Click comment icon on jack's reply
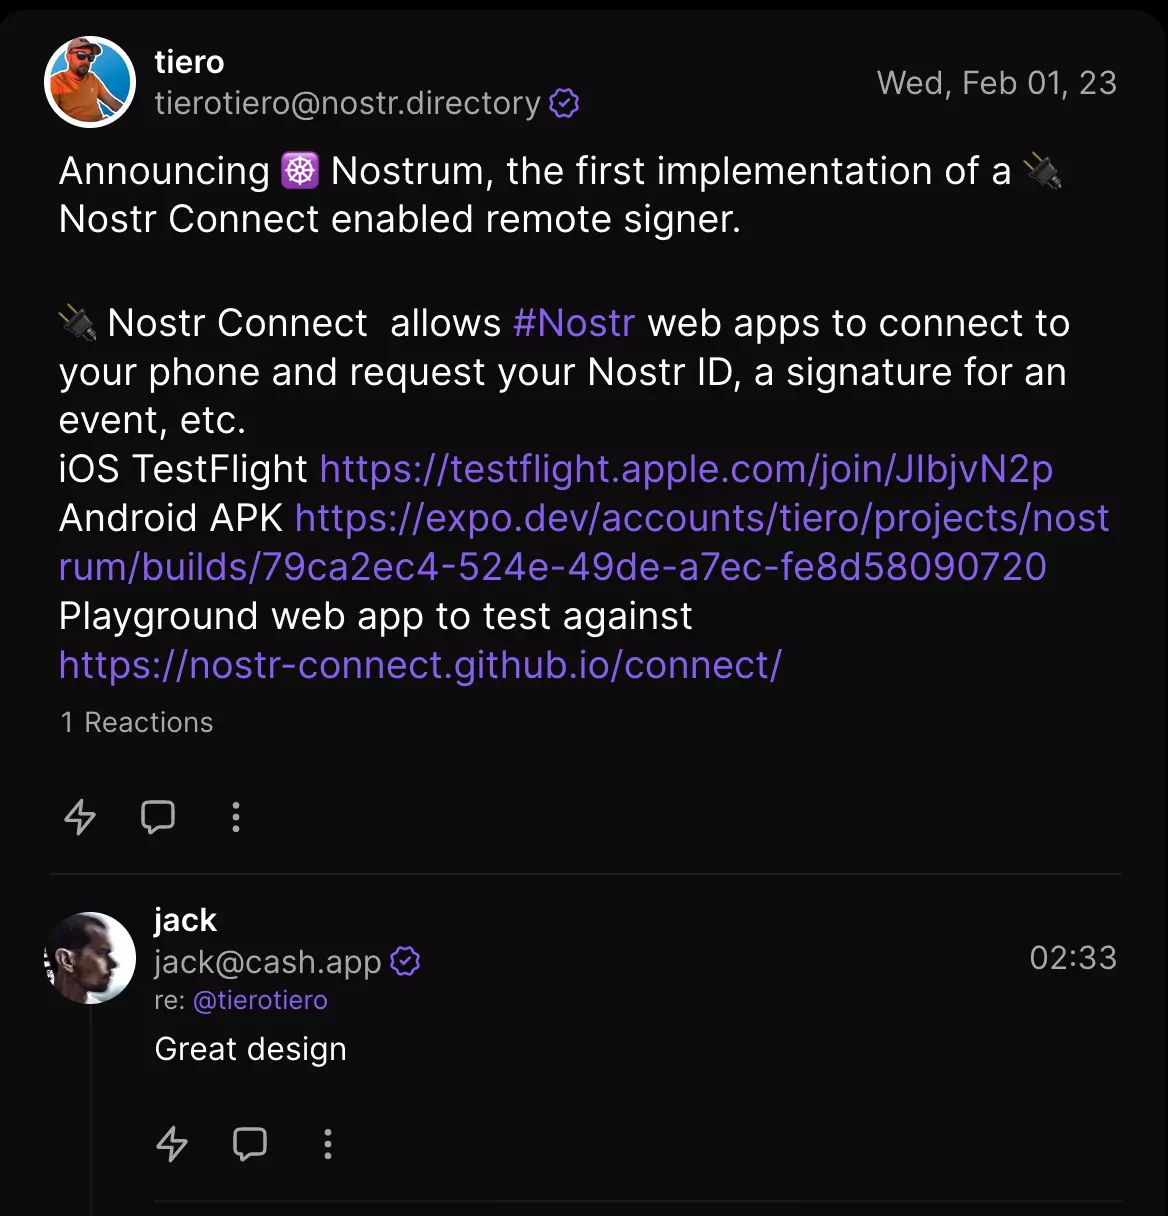Viewport: 1168px width, 1216px height. click(250, 1144)
